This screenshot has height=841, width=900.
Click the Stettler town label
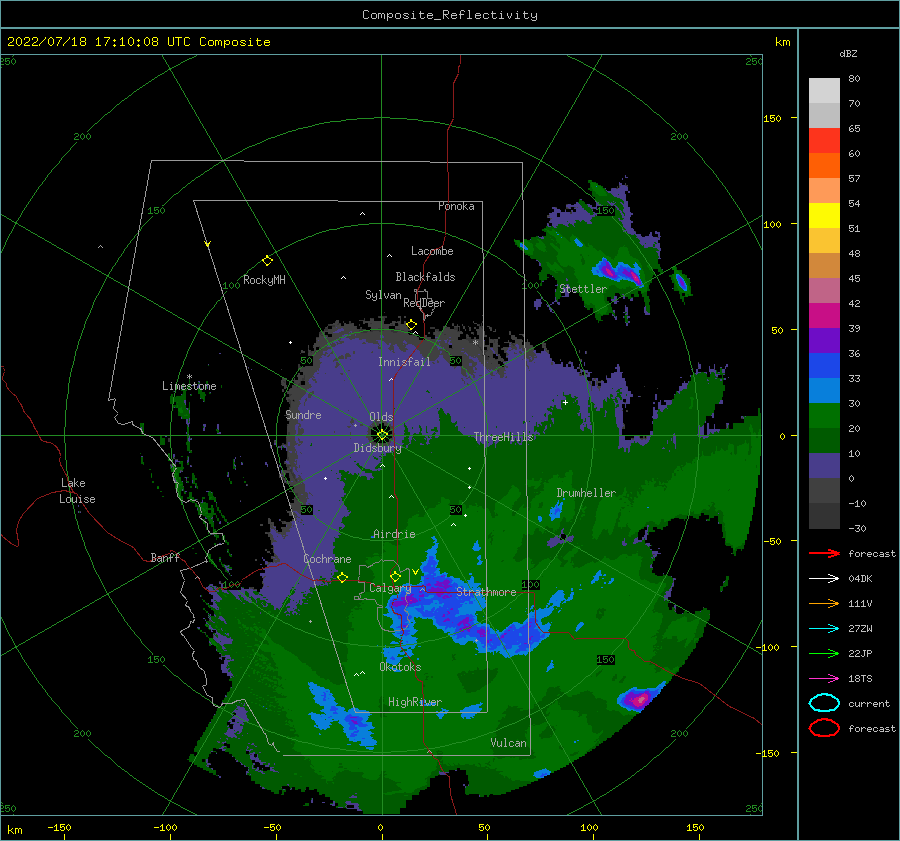tap(583, 289)
